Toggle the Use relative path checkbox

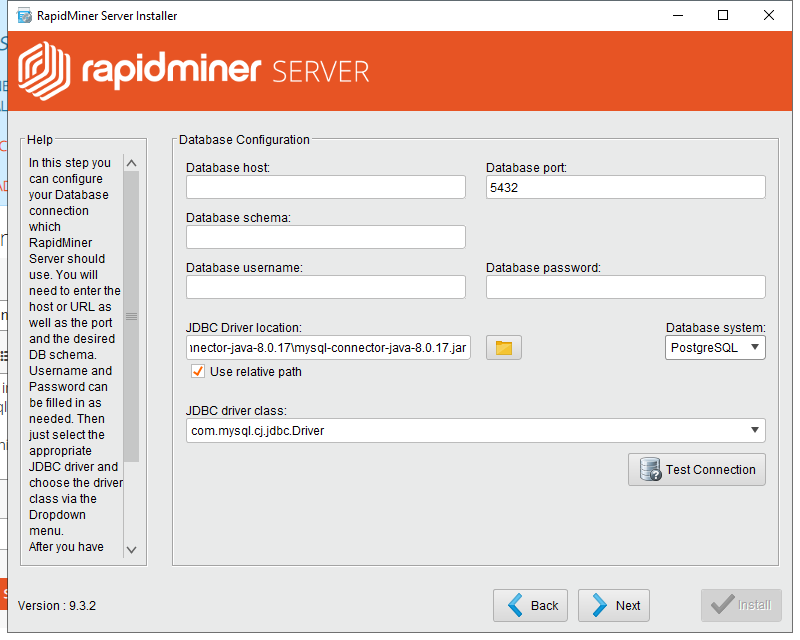198,371
